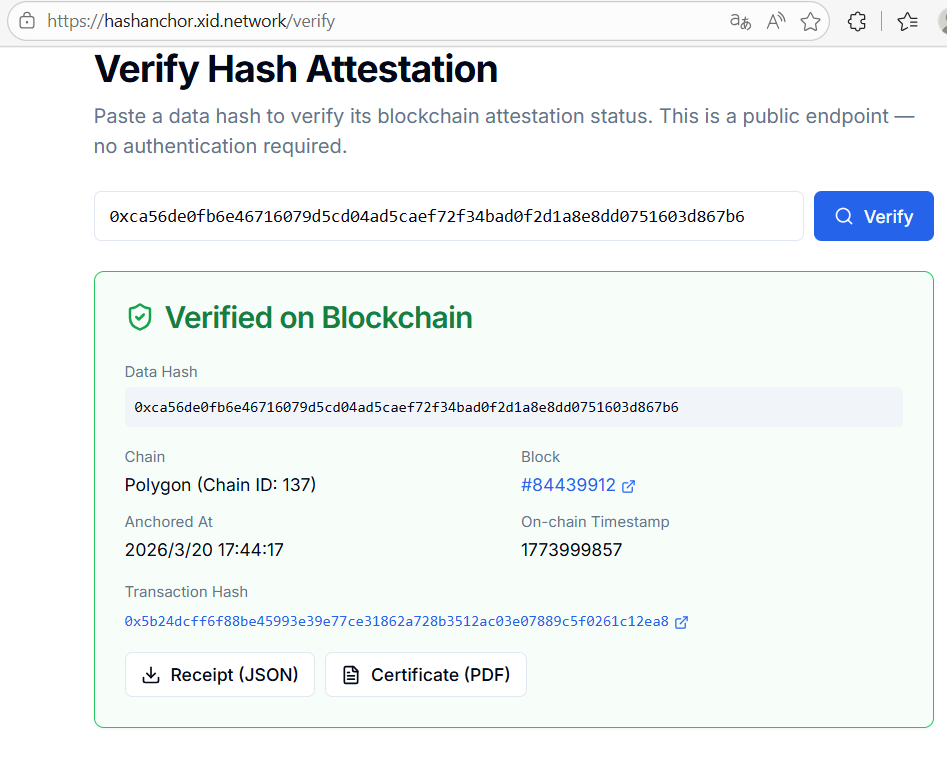Open block #84439912 link
This screenshot has height=762, width=947.
click(x=568, y=485)
